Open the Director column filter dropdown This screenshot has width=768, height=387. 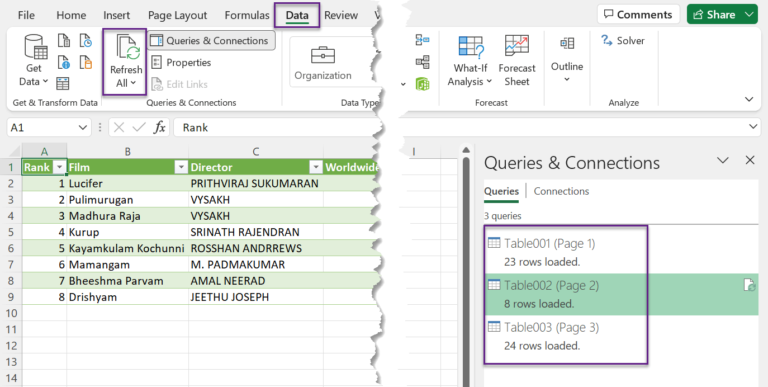(315, 168)
